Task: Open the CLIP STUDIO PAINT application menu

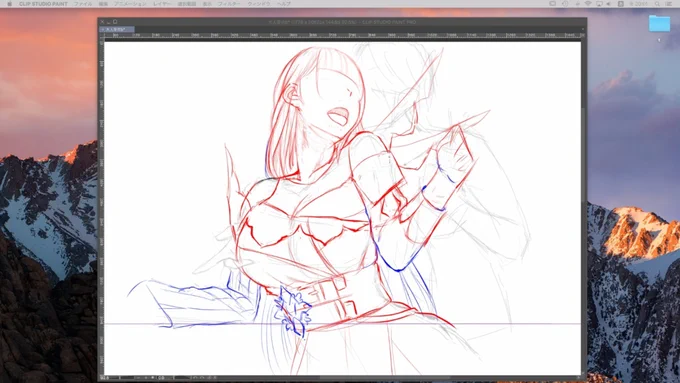Action: click(x=43, y=3)
